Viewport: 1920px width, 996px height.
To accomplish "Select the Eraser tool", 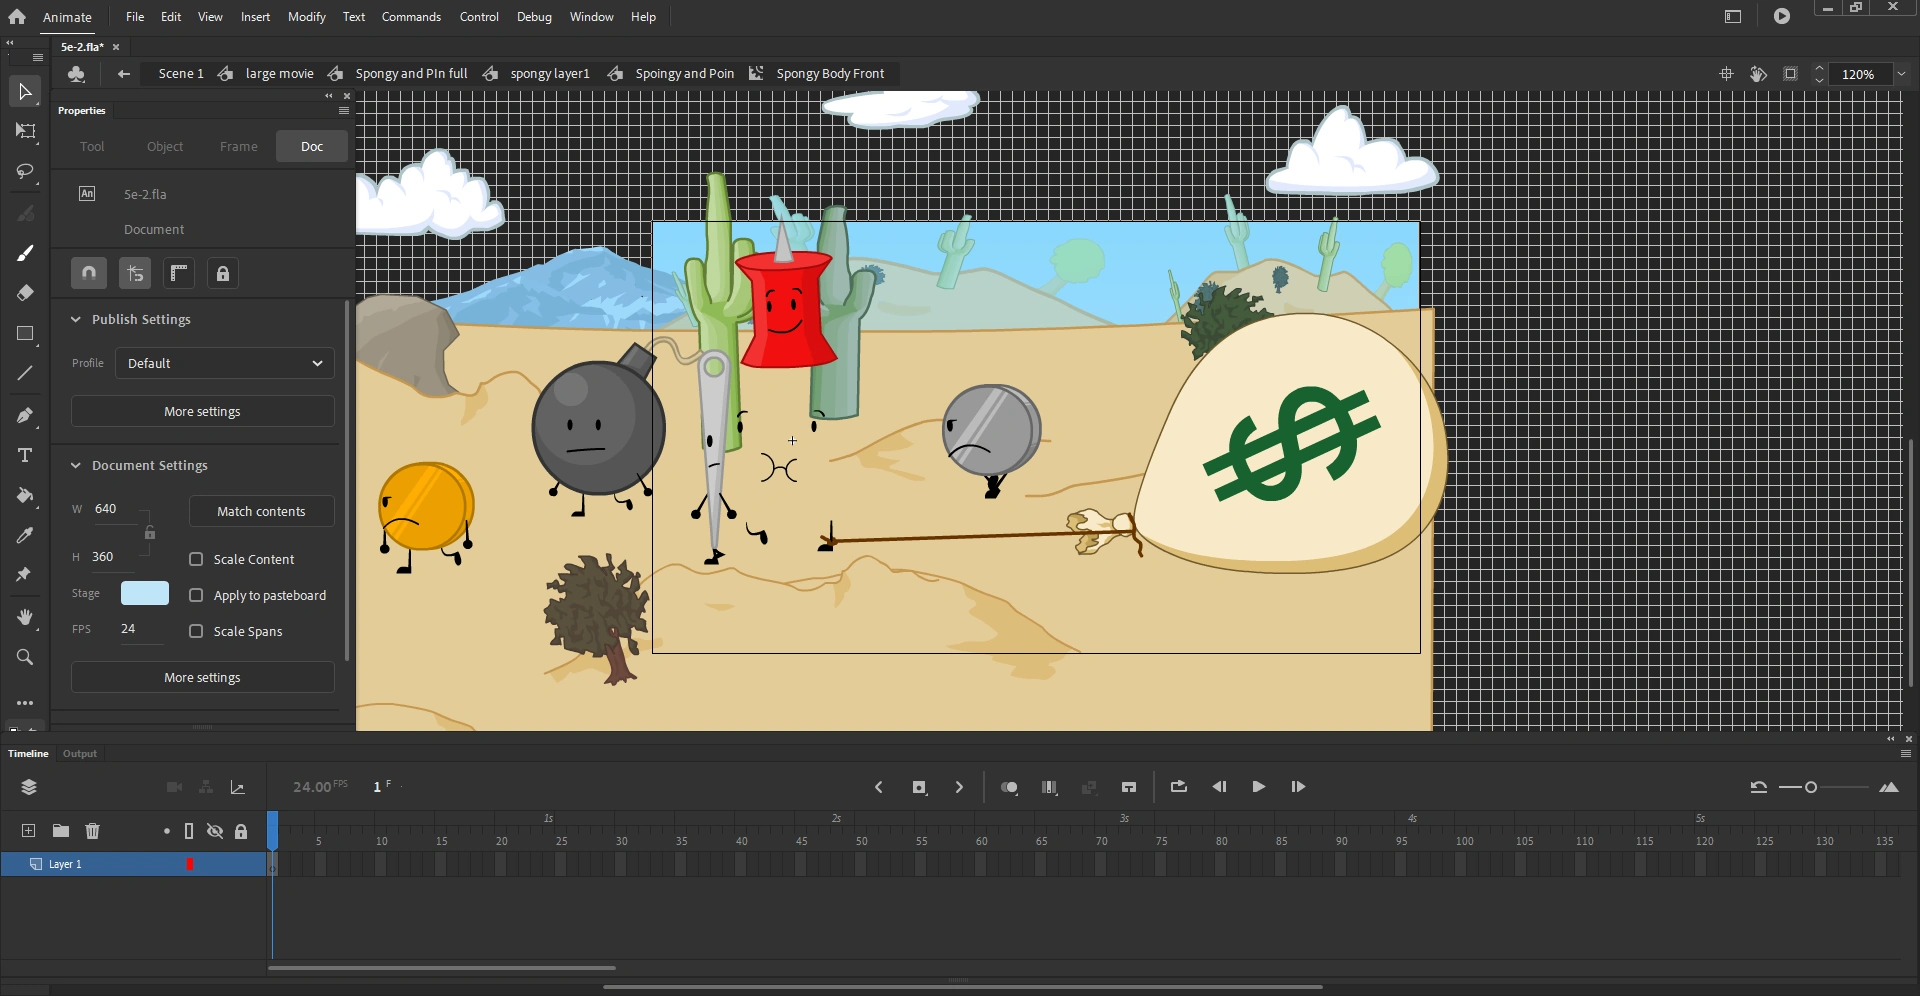I will coord(25,292).
